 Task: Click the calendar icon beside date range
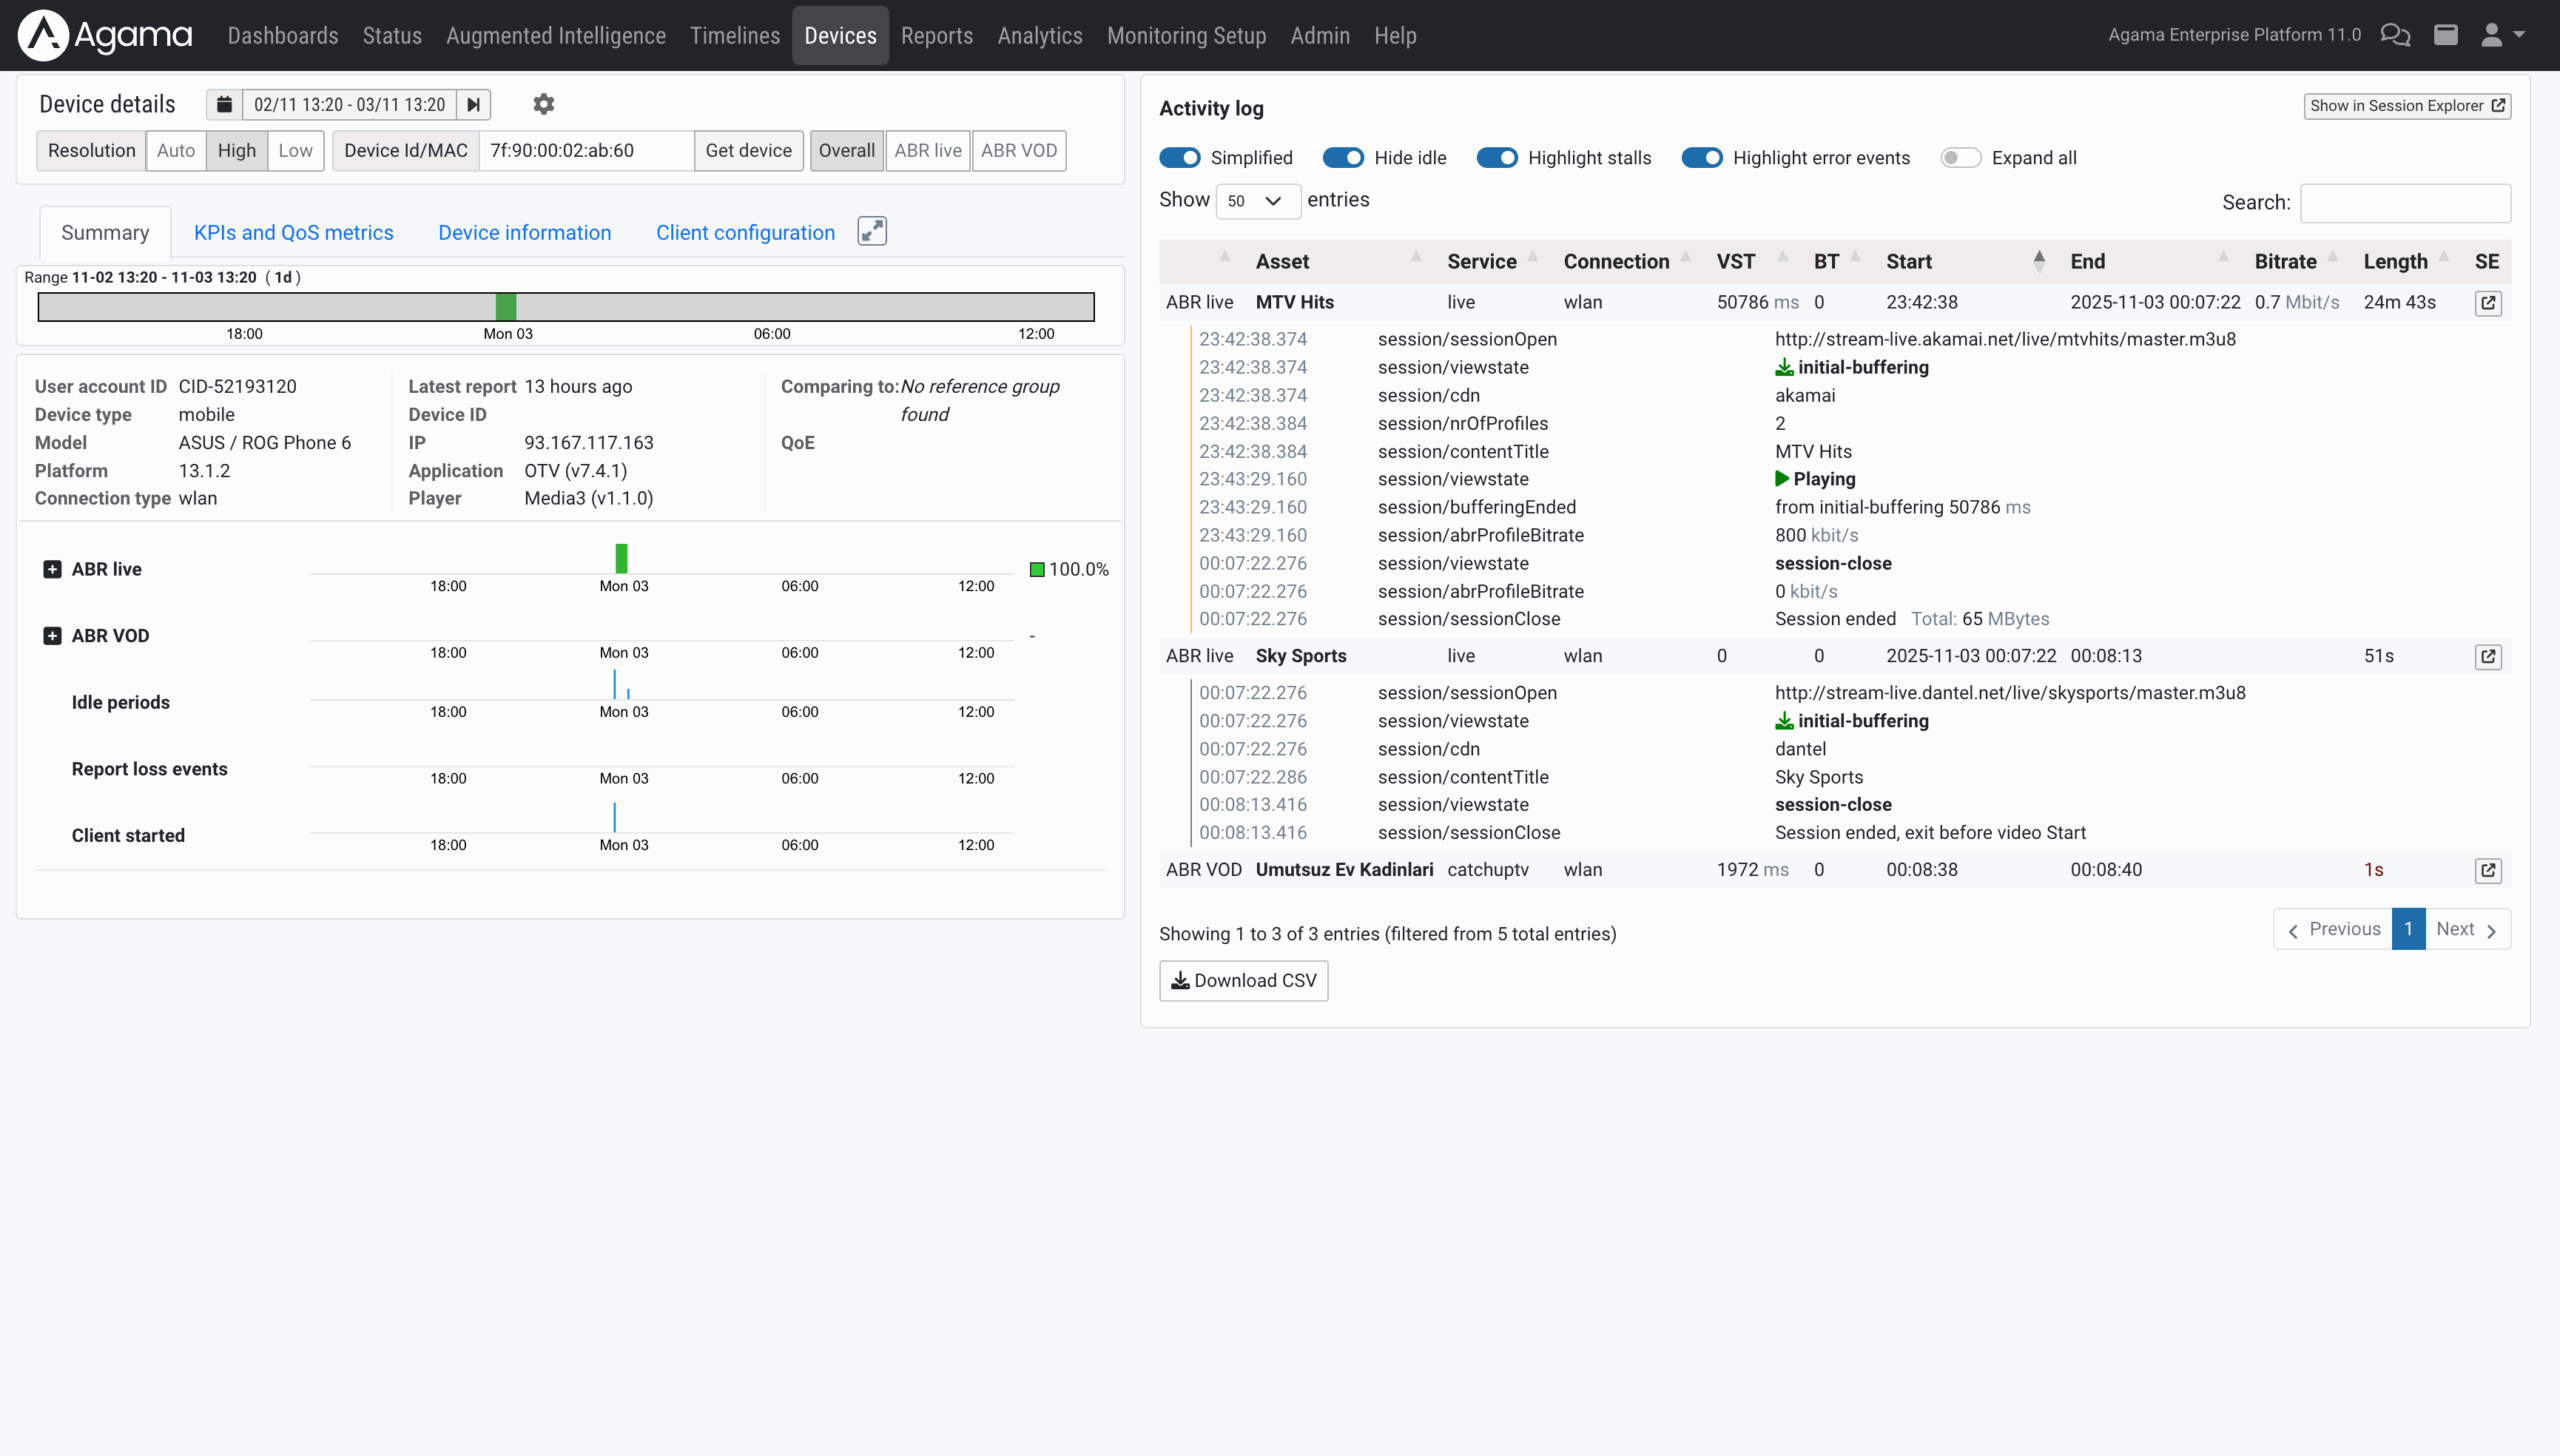click(x=224, y=104)
